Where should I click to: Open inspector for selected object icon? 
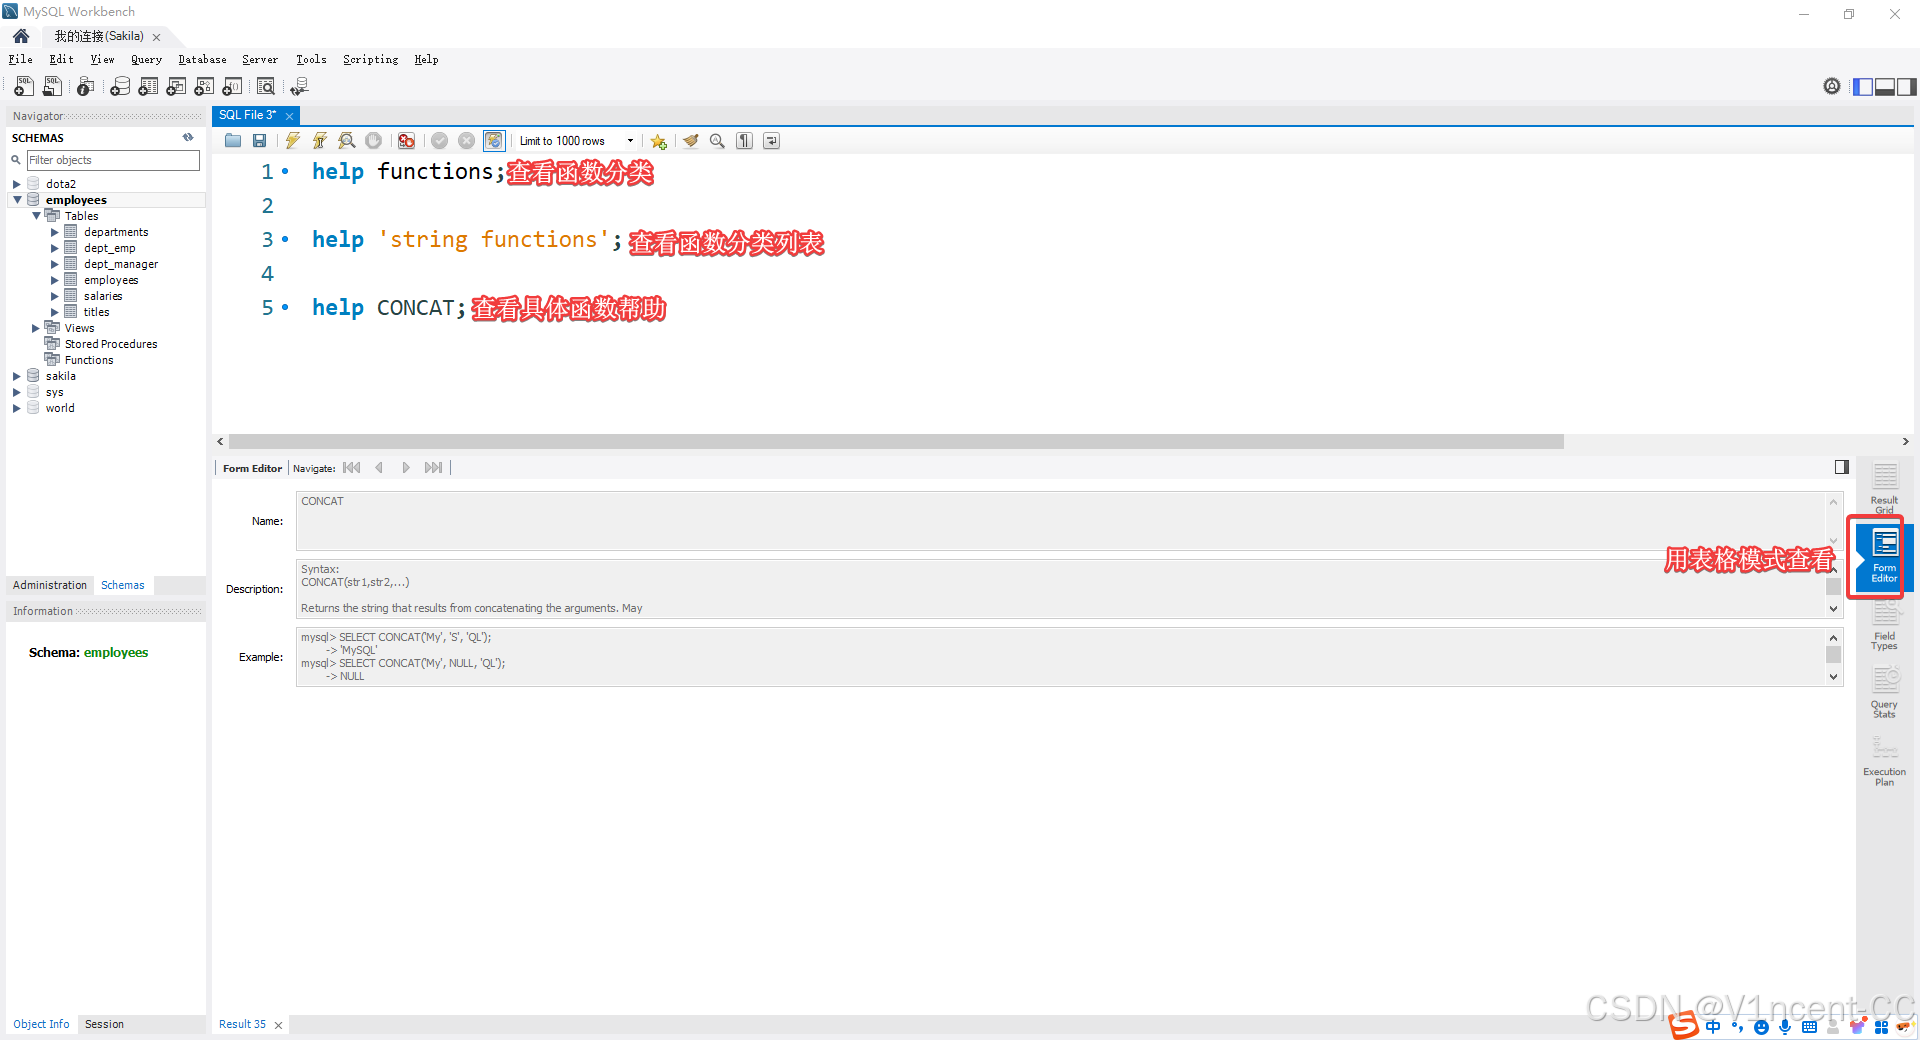pyautogui.click(x=86, y=87)
